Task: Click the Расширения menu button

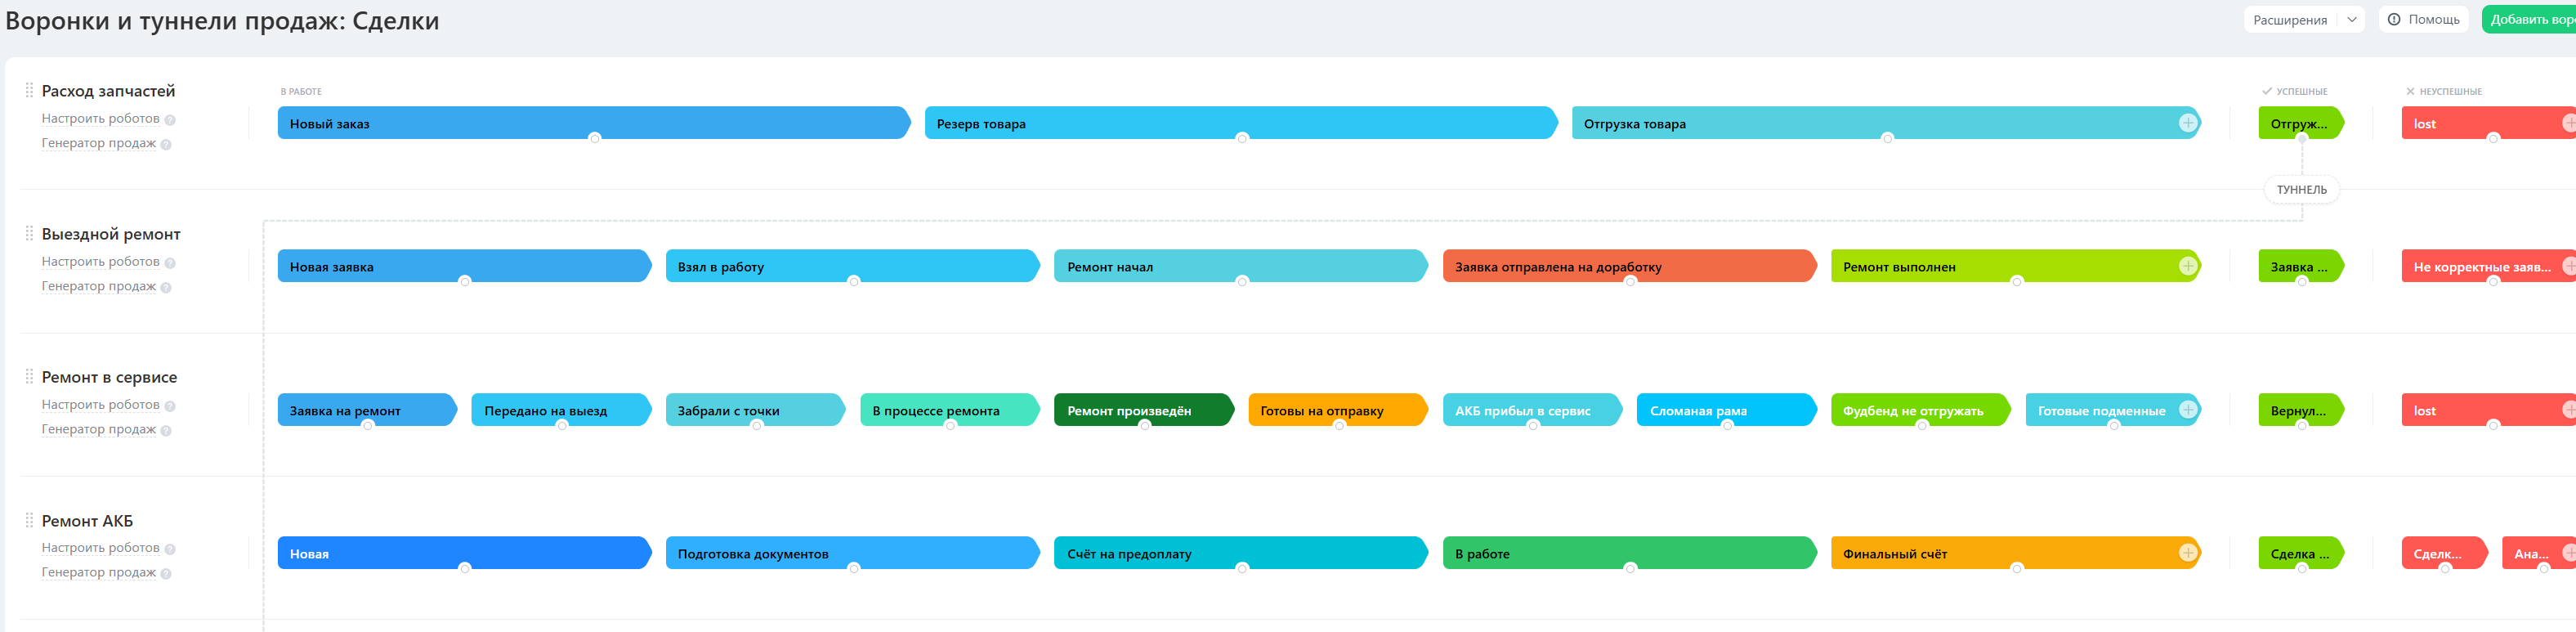Action: point(2290,19)
